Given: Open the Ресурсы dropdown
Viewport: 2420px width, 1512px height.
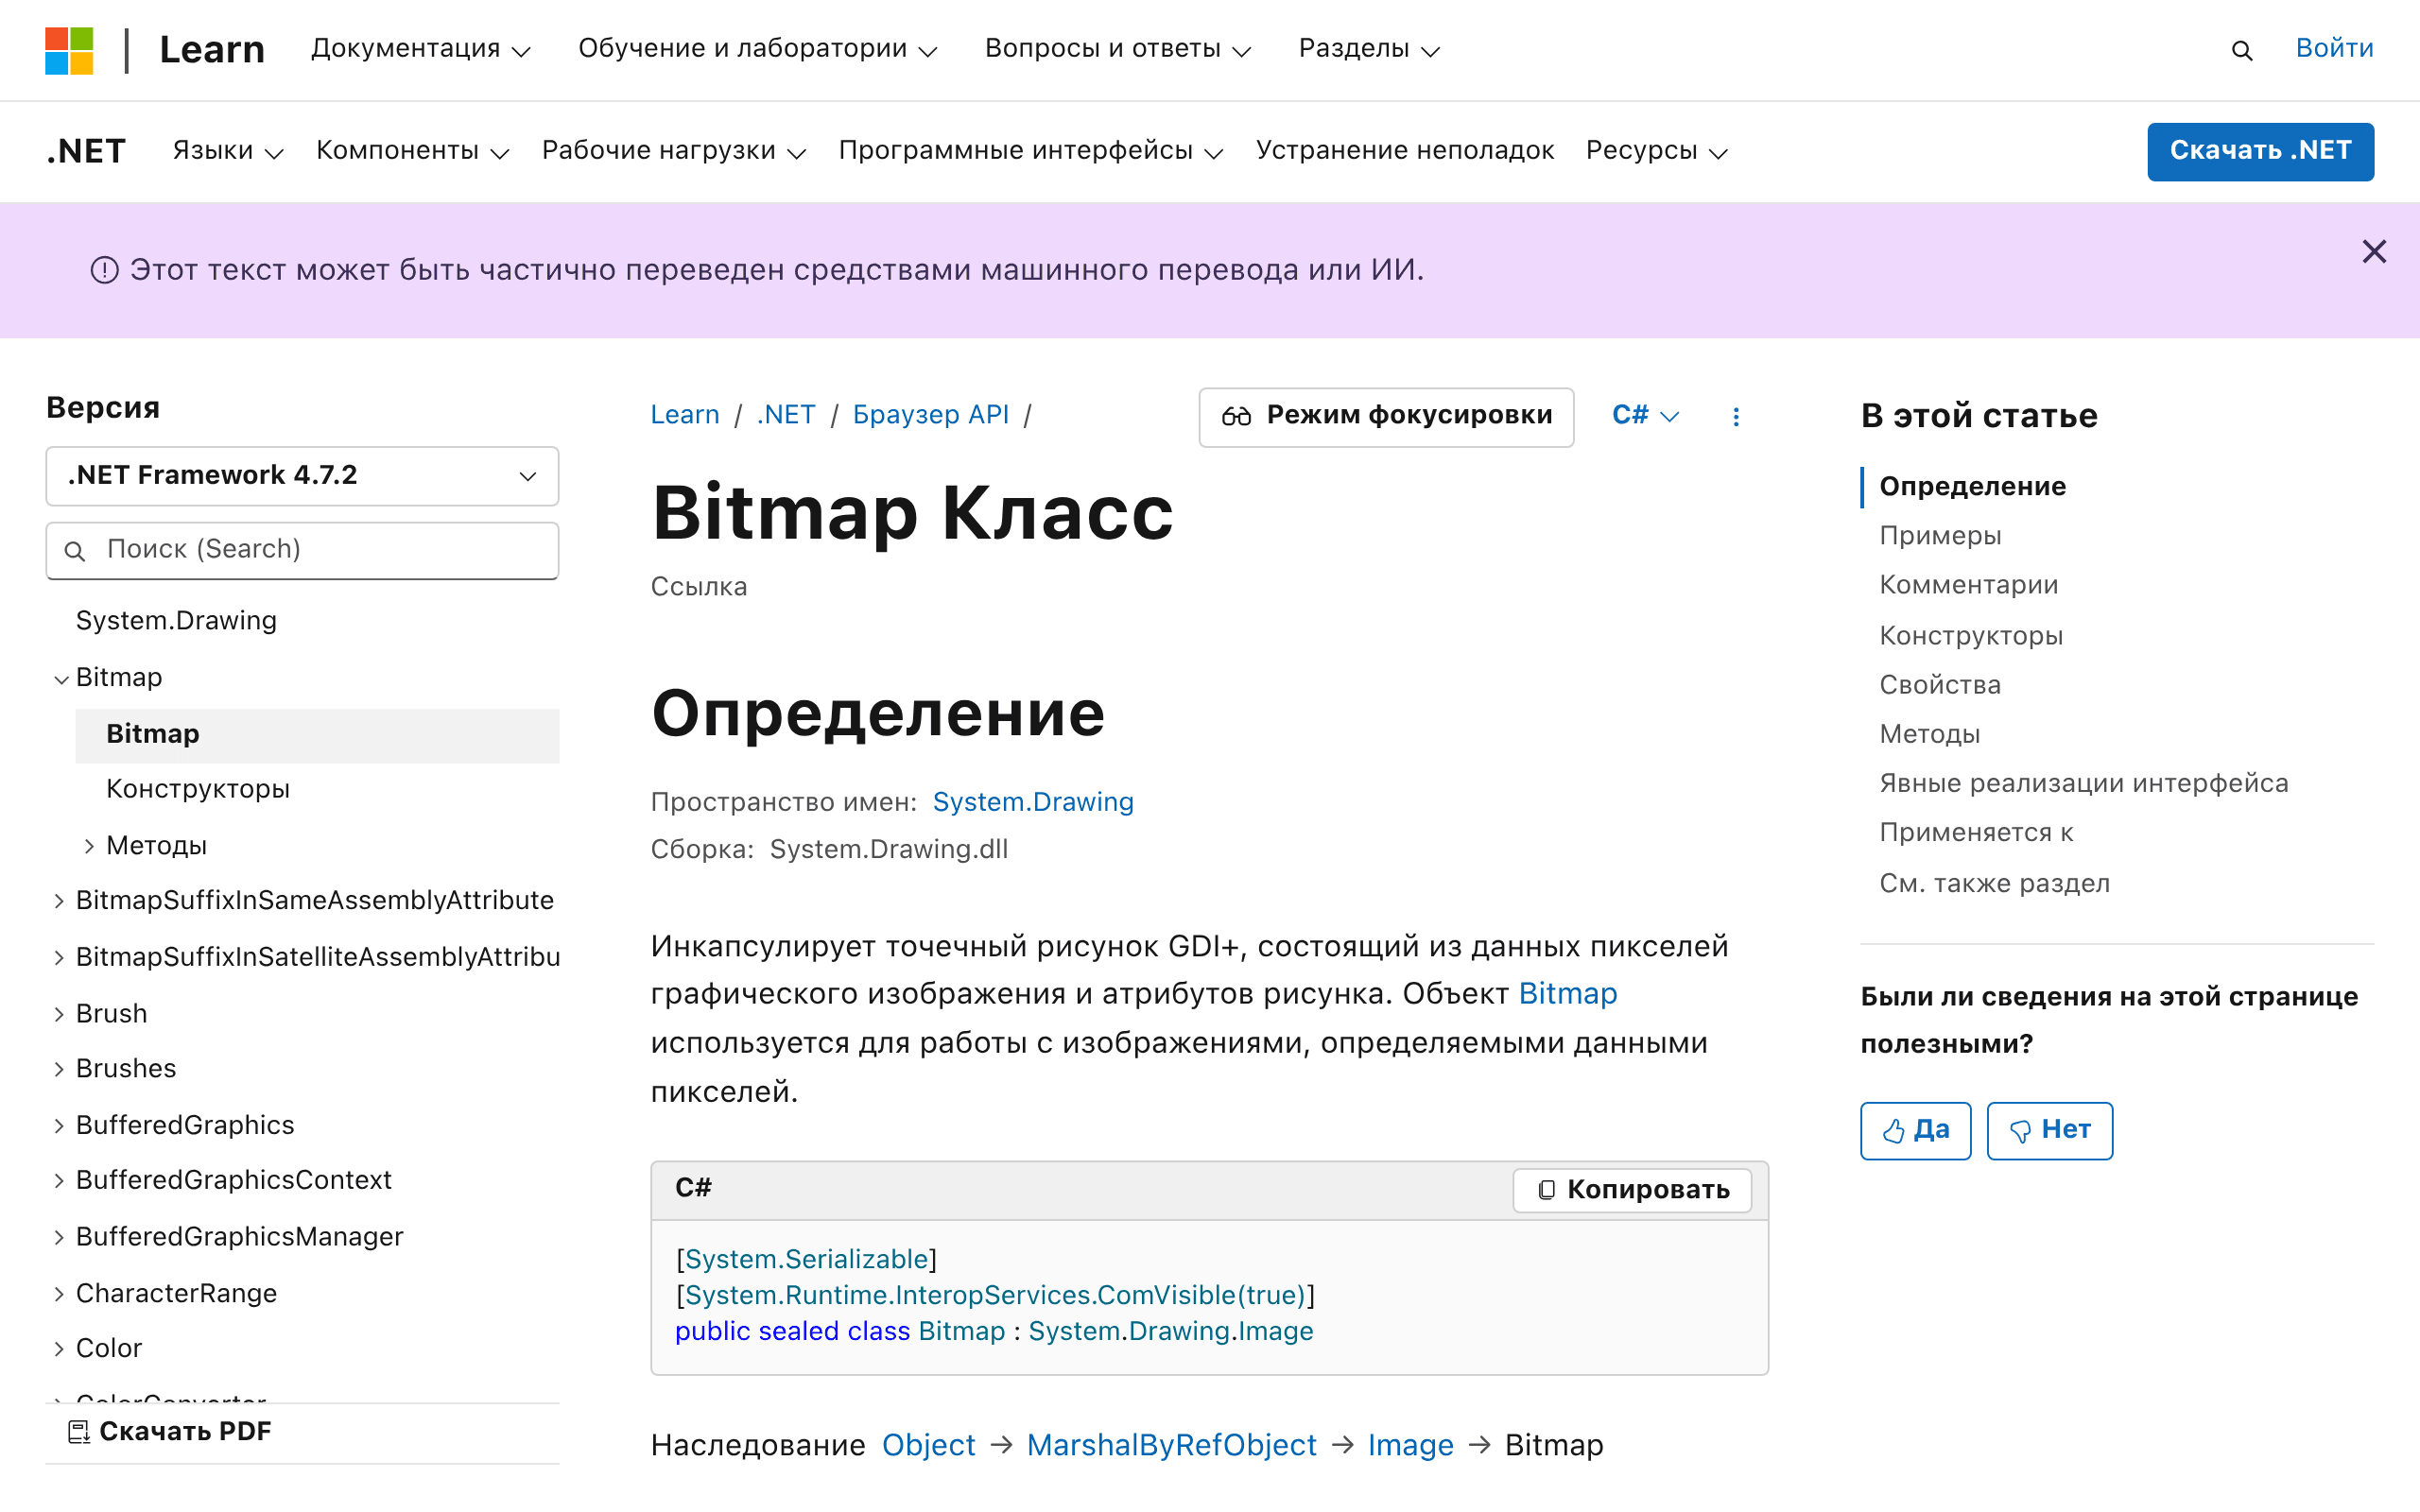Looking at the screenshot, I should click(x=1656, y=151).
